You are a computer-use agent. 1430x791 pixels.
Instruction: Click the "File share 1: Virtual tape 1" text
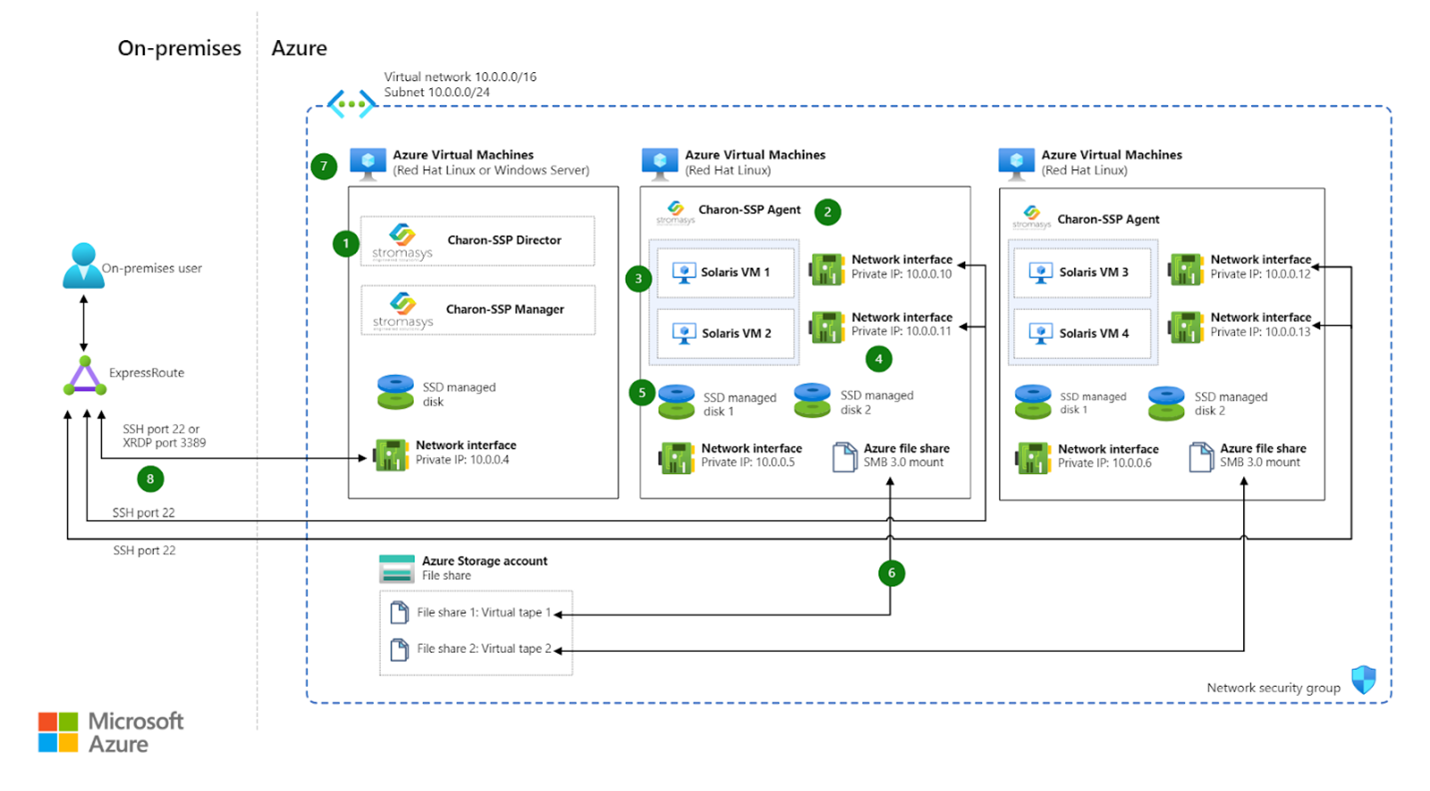tap(484, 613)
